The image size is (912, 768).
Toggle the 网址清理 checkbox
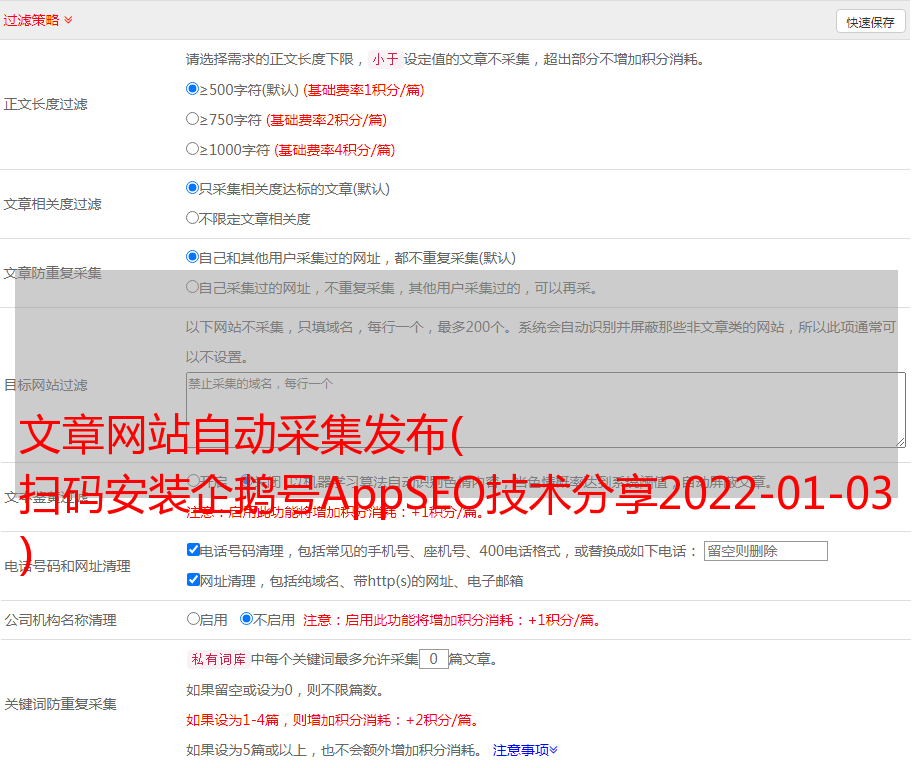193,580
